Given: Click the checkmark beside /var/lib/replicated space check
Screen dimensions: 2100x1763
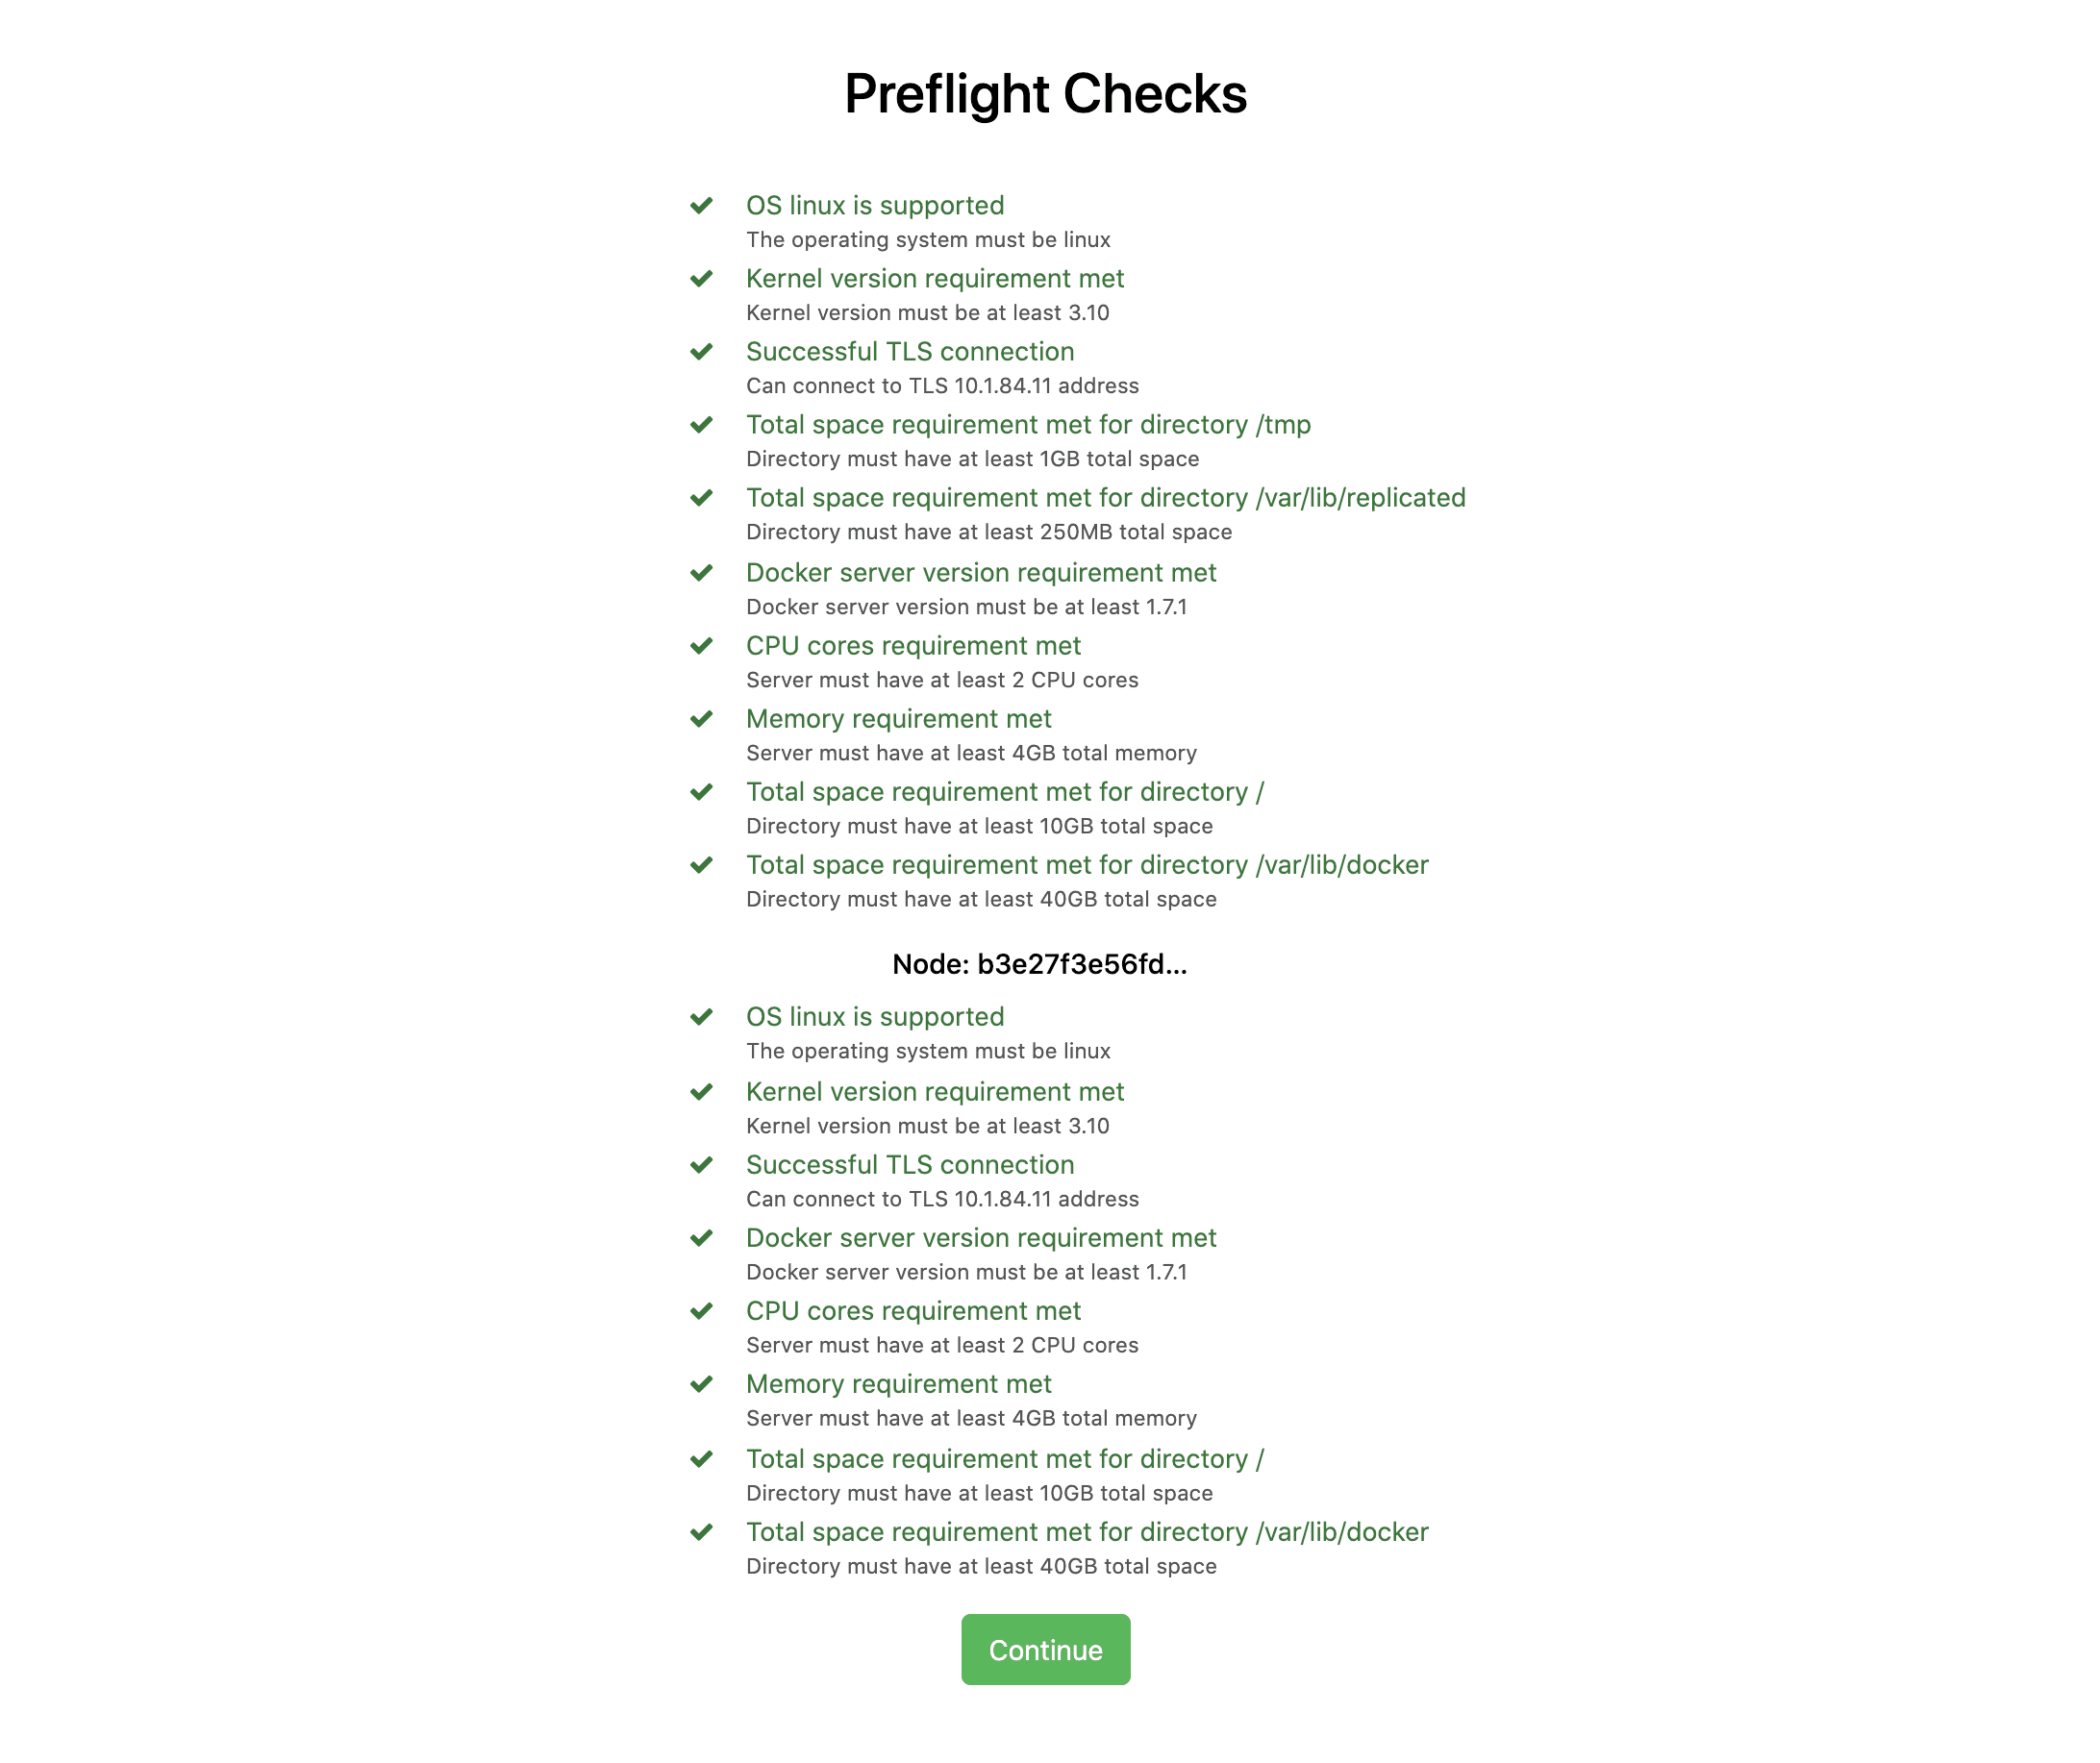Looking at the screenshot, I should pyautogui.click(x=701, y=498).
